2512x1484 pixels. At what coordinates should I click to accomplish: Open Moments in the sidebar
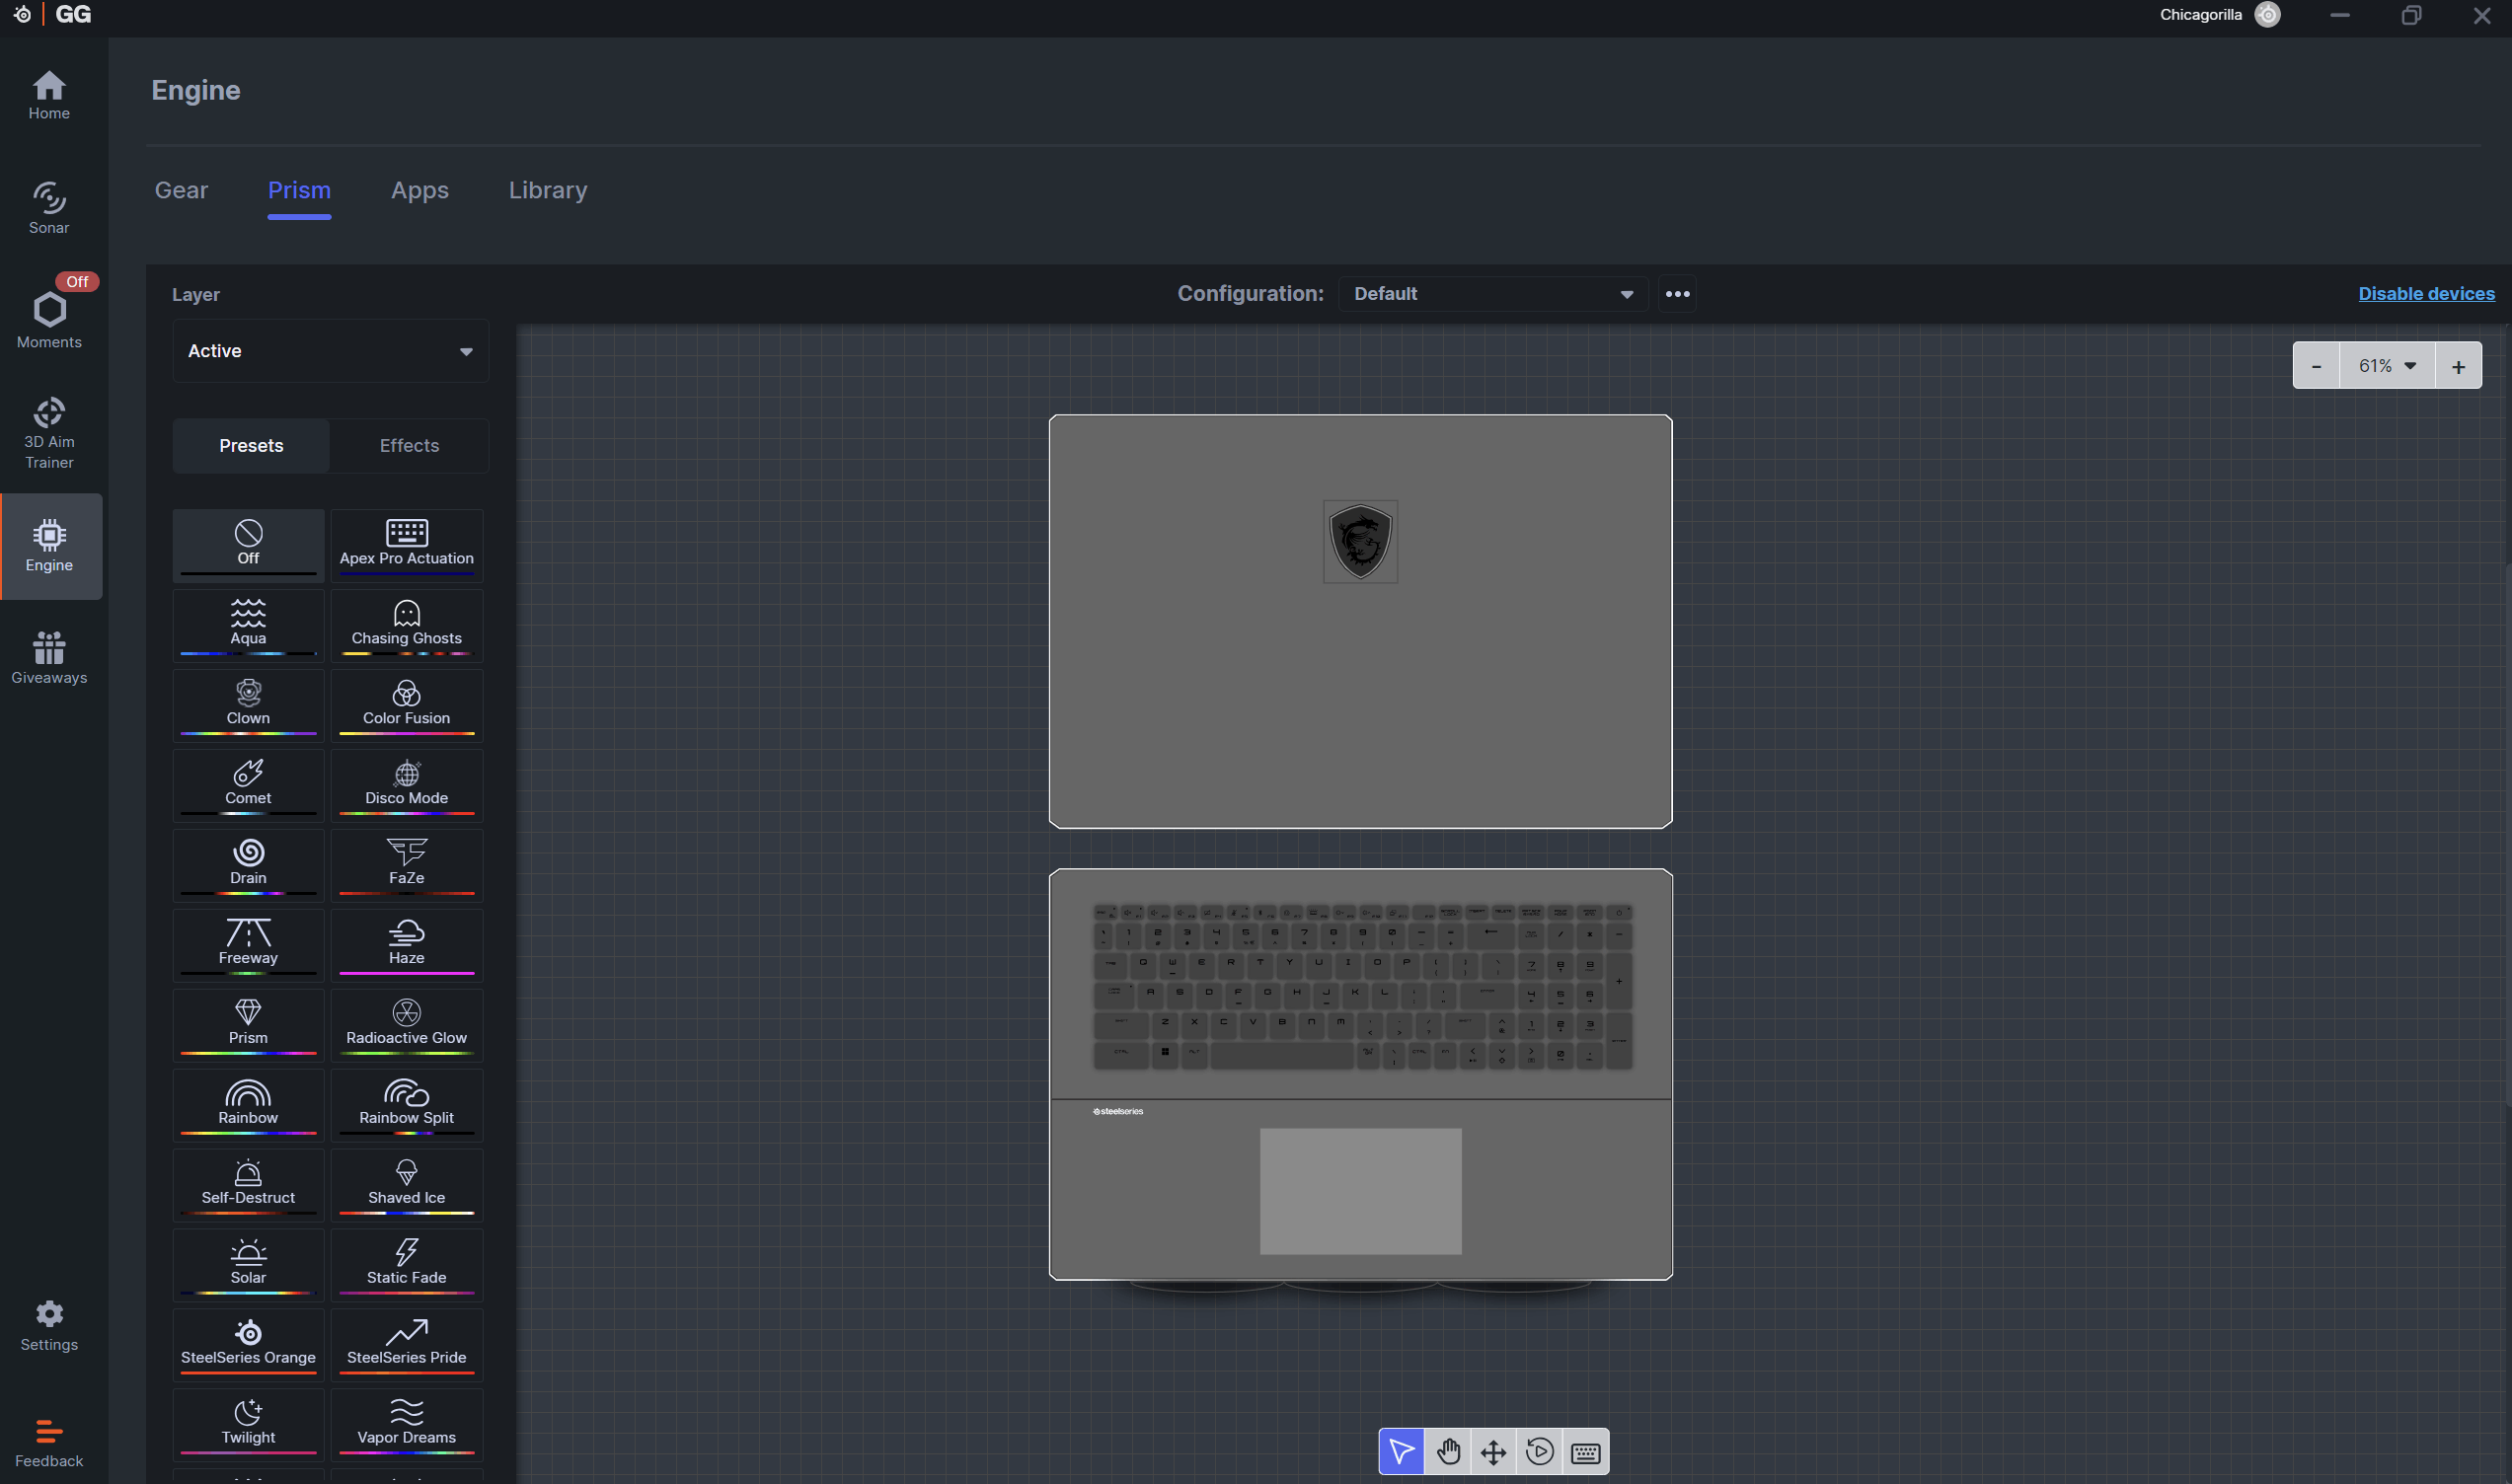[x=49, y=319]
